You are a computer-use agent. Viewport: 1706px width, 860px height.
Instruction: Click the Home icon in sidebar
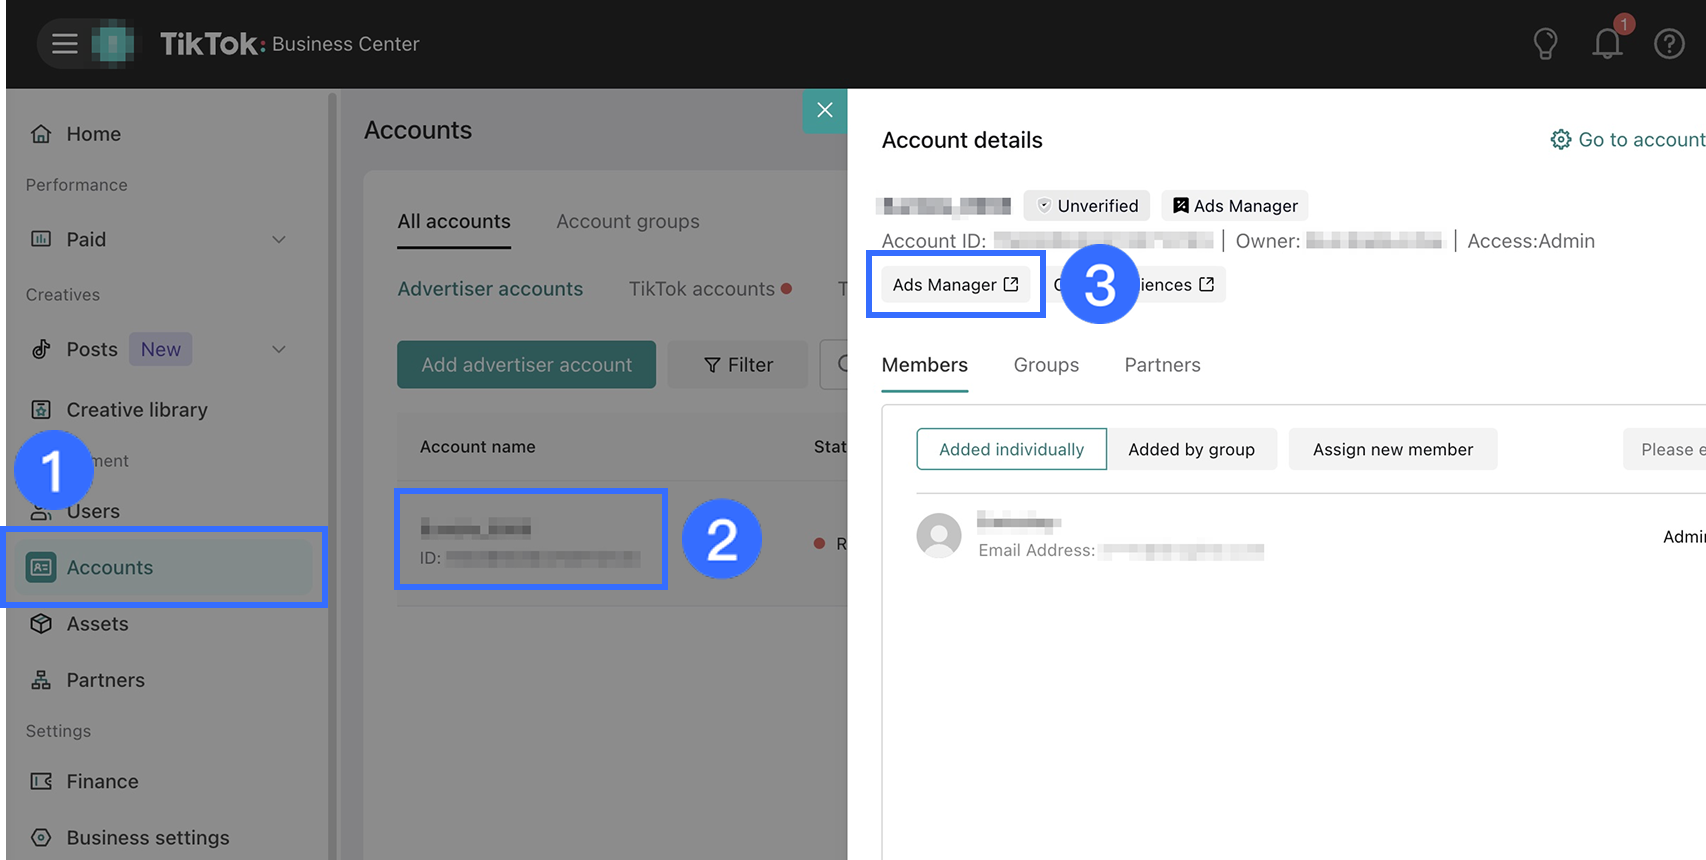tap(41, 134)
